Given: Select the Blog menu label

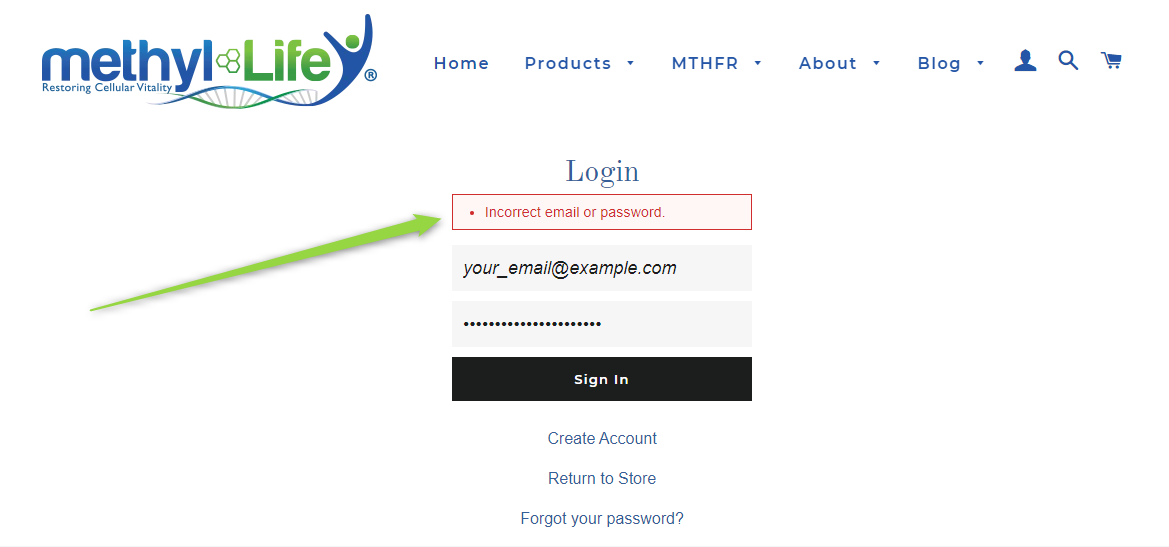Looking at the screenshot, I should coord(939,63).
